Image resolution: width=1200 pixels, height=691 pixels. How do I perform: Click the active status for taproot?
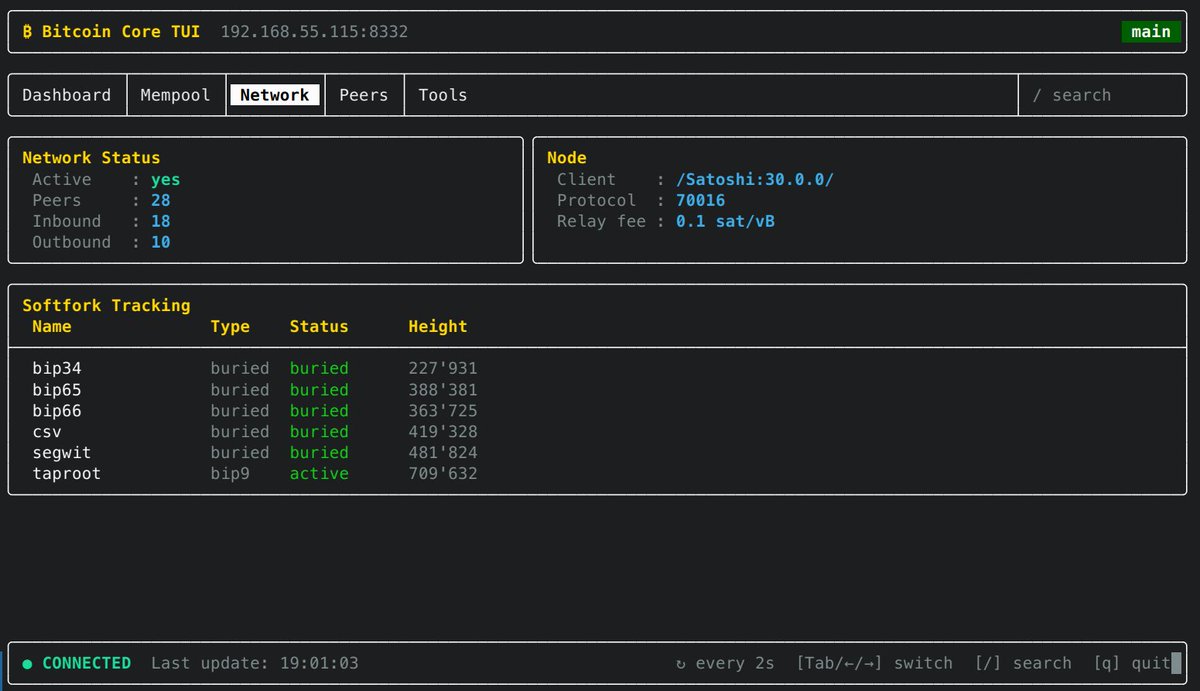click(x=319, y=474)
